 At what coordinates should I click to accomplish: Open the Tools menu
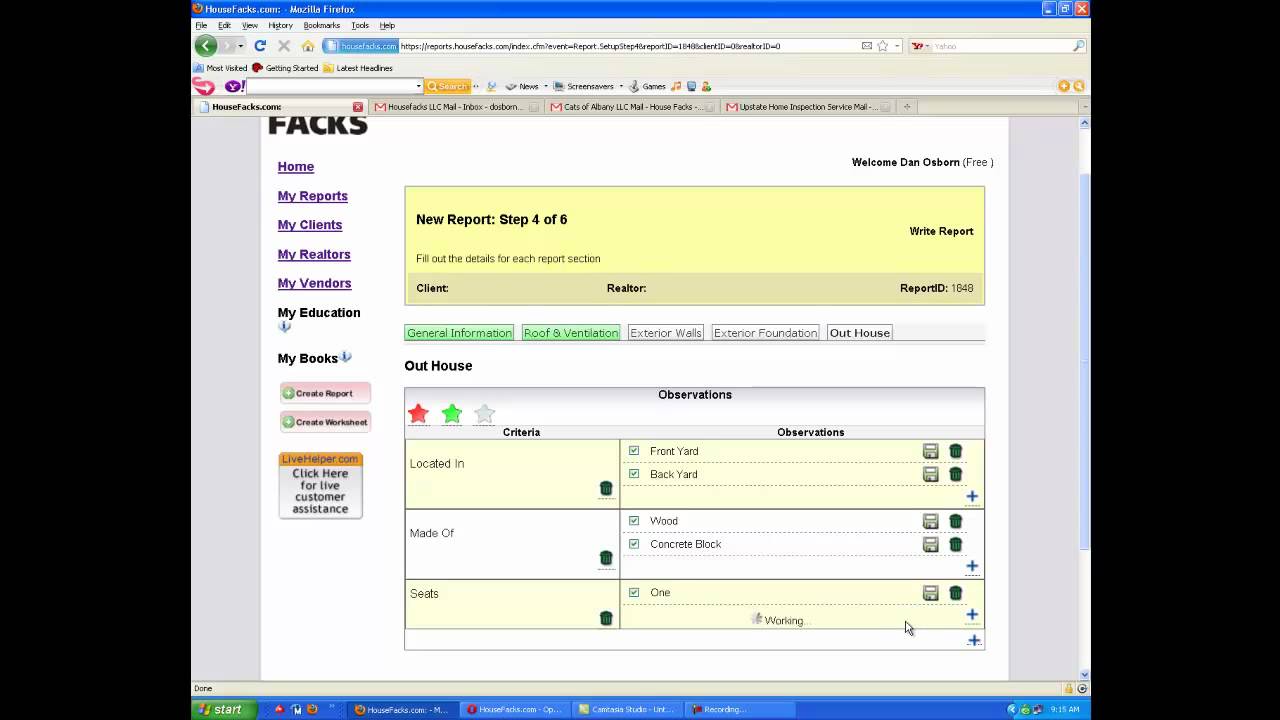pos(360,25)
